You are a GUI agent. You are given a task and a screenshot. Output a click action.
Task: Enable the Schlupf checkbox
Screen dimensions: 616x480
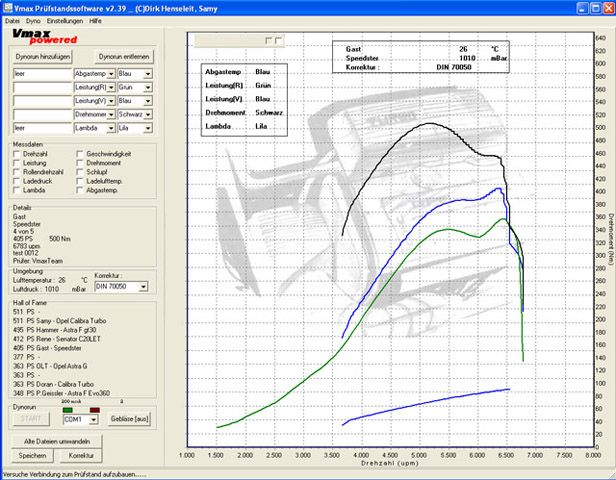(x=80, y=172)
